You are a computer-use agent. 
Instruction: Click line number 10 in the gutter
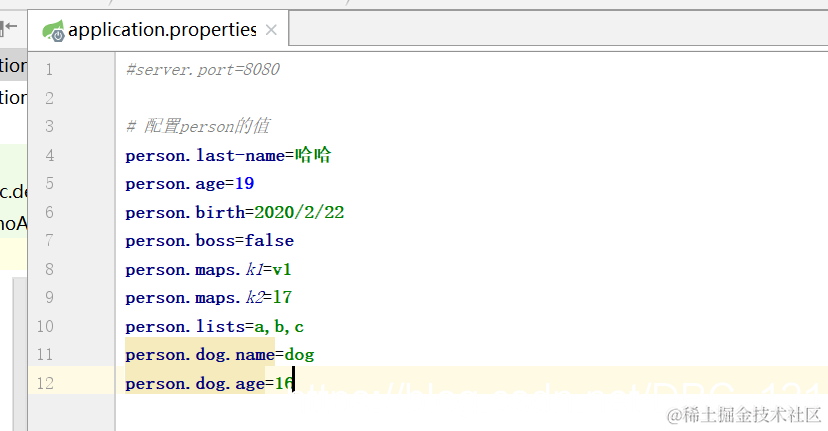coord(45,326)
